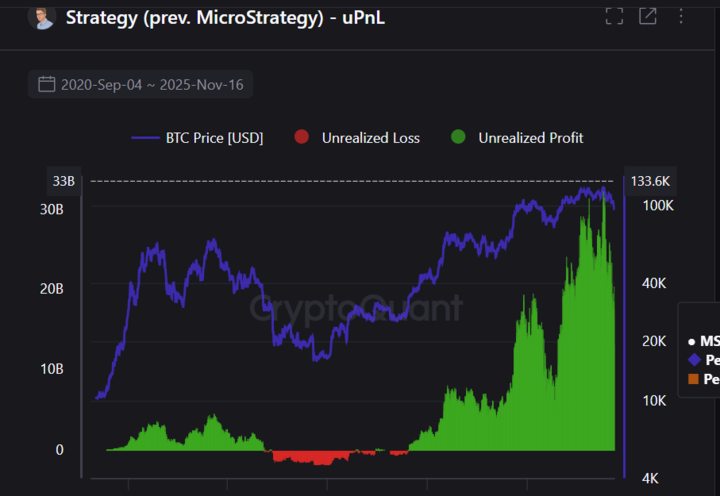Open chart in new window icon

[x=648, y=16]
